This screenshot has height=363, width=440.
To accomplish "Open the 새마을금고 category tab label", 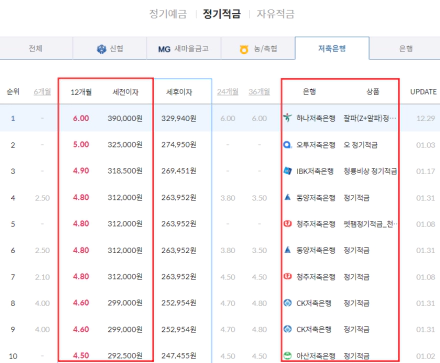I will [192, 49].
